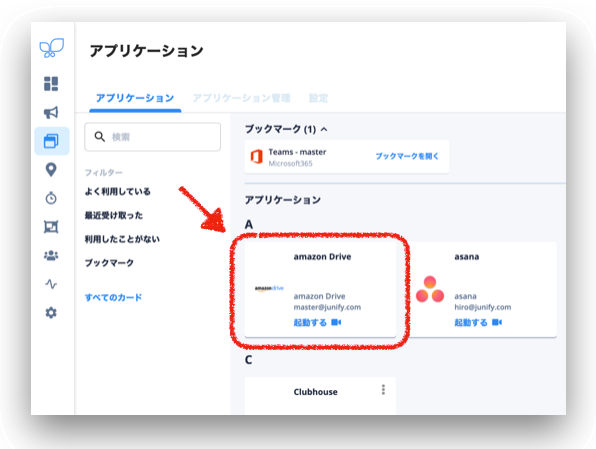Click the Teams - master bookmark title
This screenshot has width=596, height=449.
click(x=297, y=152)
